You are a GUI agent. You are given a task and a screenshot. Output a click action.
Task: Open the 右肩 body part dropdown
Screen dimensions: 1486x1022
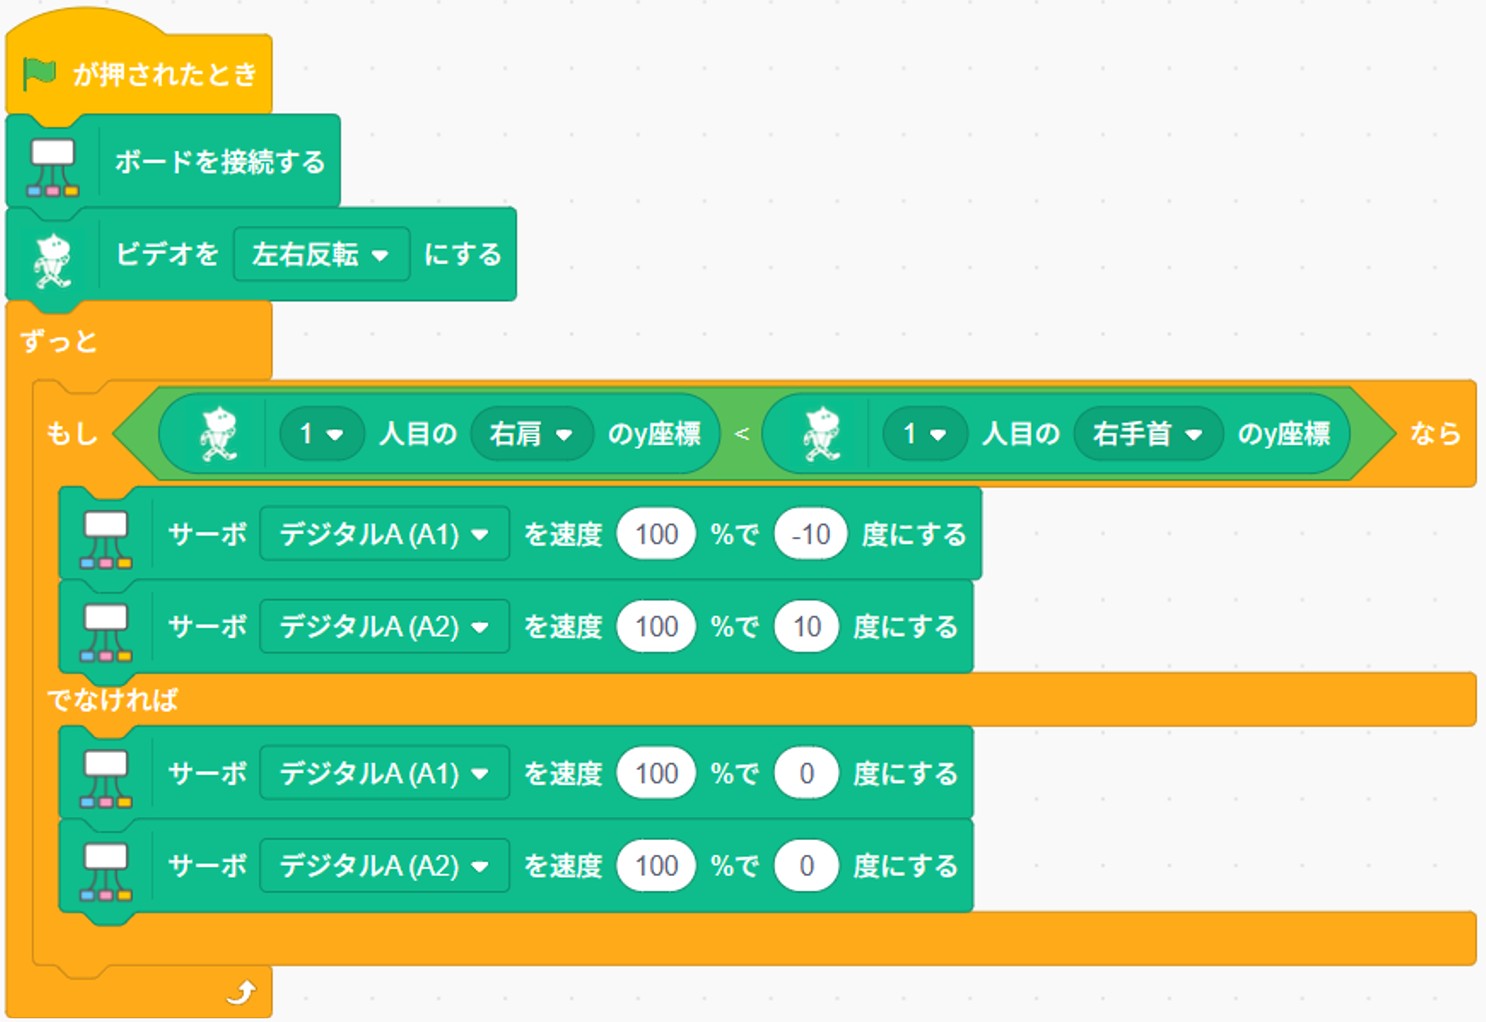(x=531, y=434)
